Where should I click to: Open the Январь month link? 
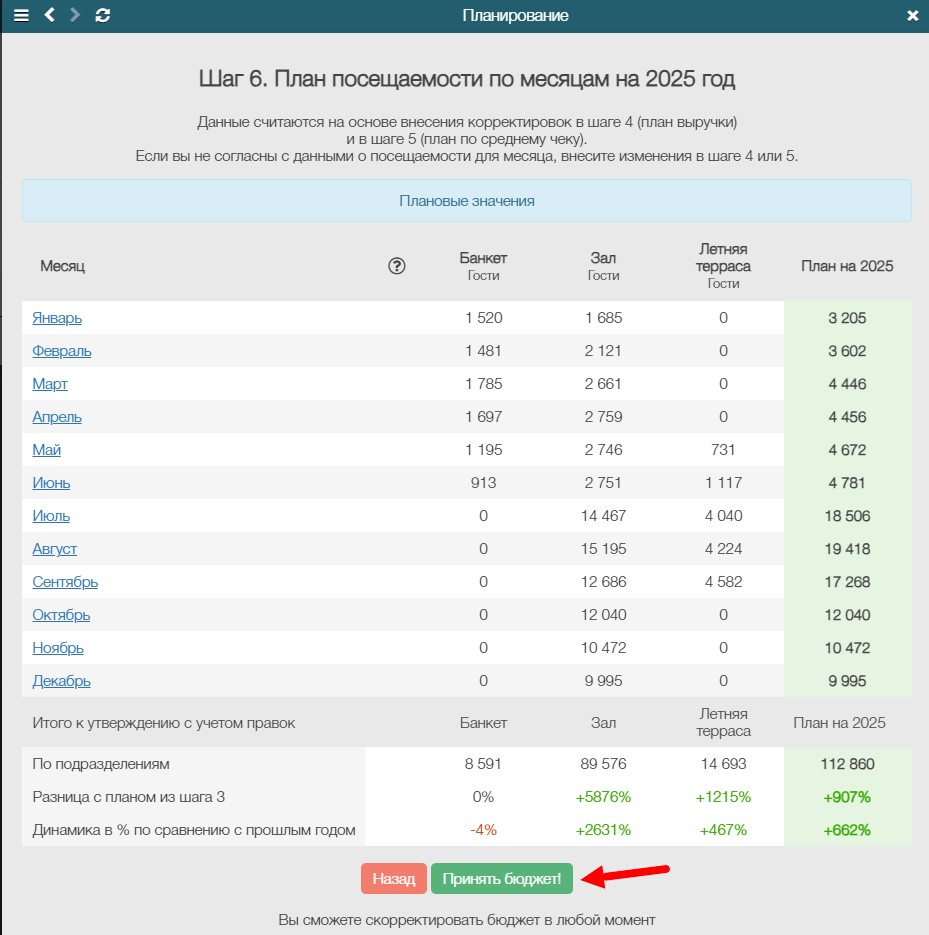(57, 318)
